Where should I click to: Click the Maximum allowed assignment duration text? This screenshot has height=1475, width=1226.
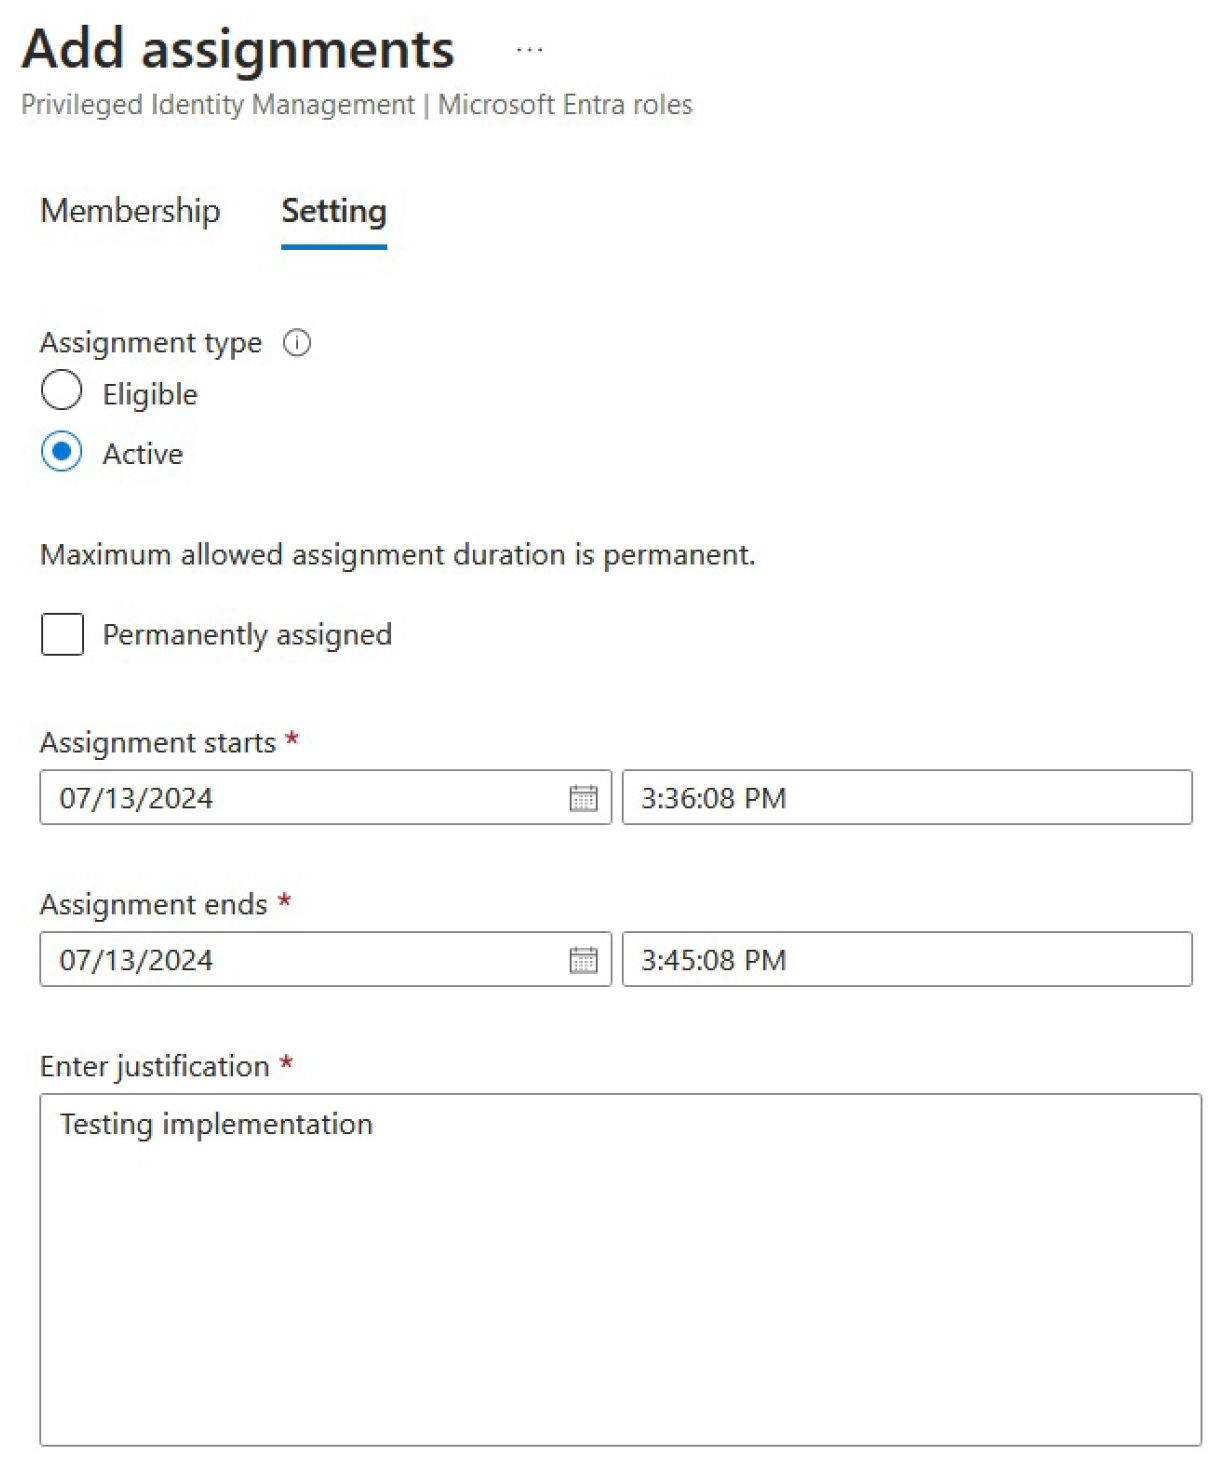(397, 555)
